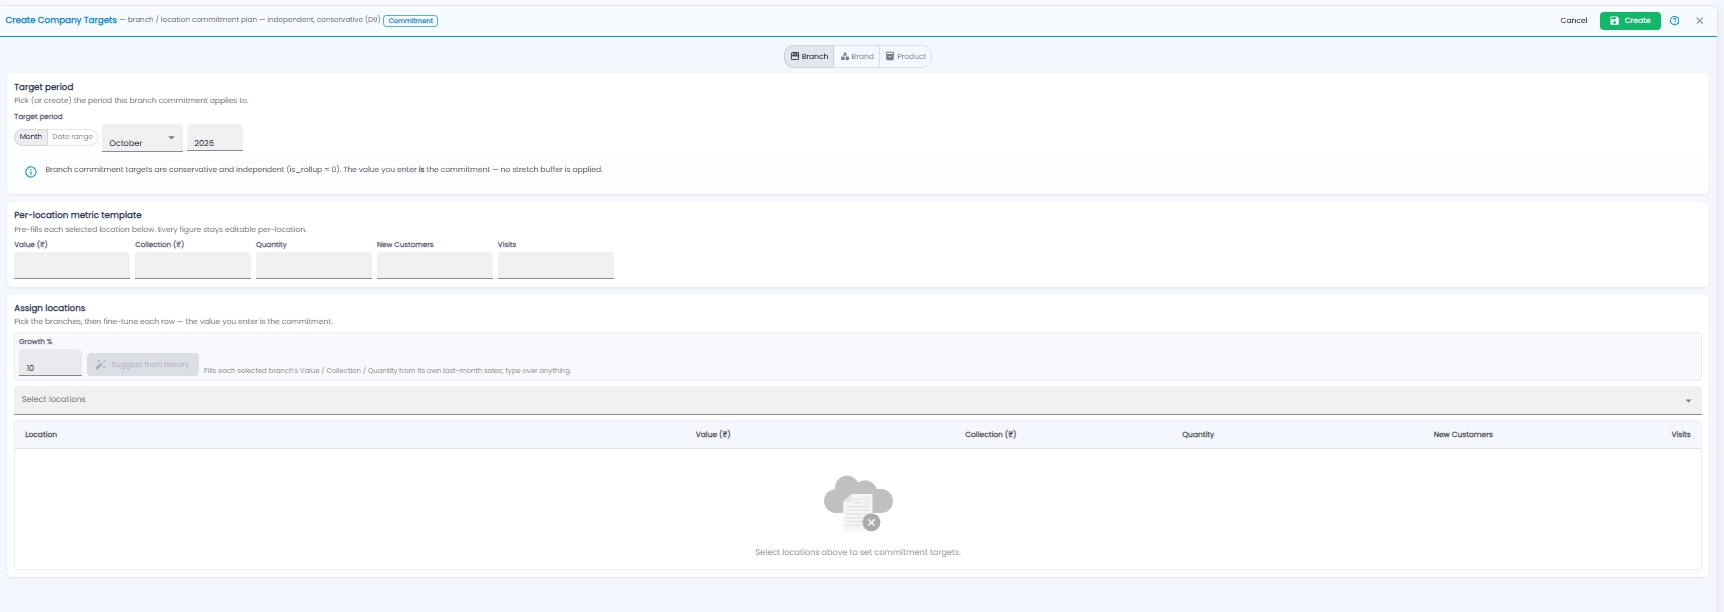Click the empty-state cloud illustration
This screenshot has height=612, width=1724.
[x=858, y=503]
